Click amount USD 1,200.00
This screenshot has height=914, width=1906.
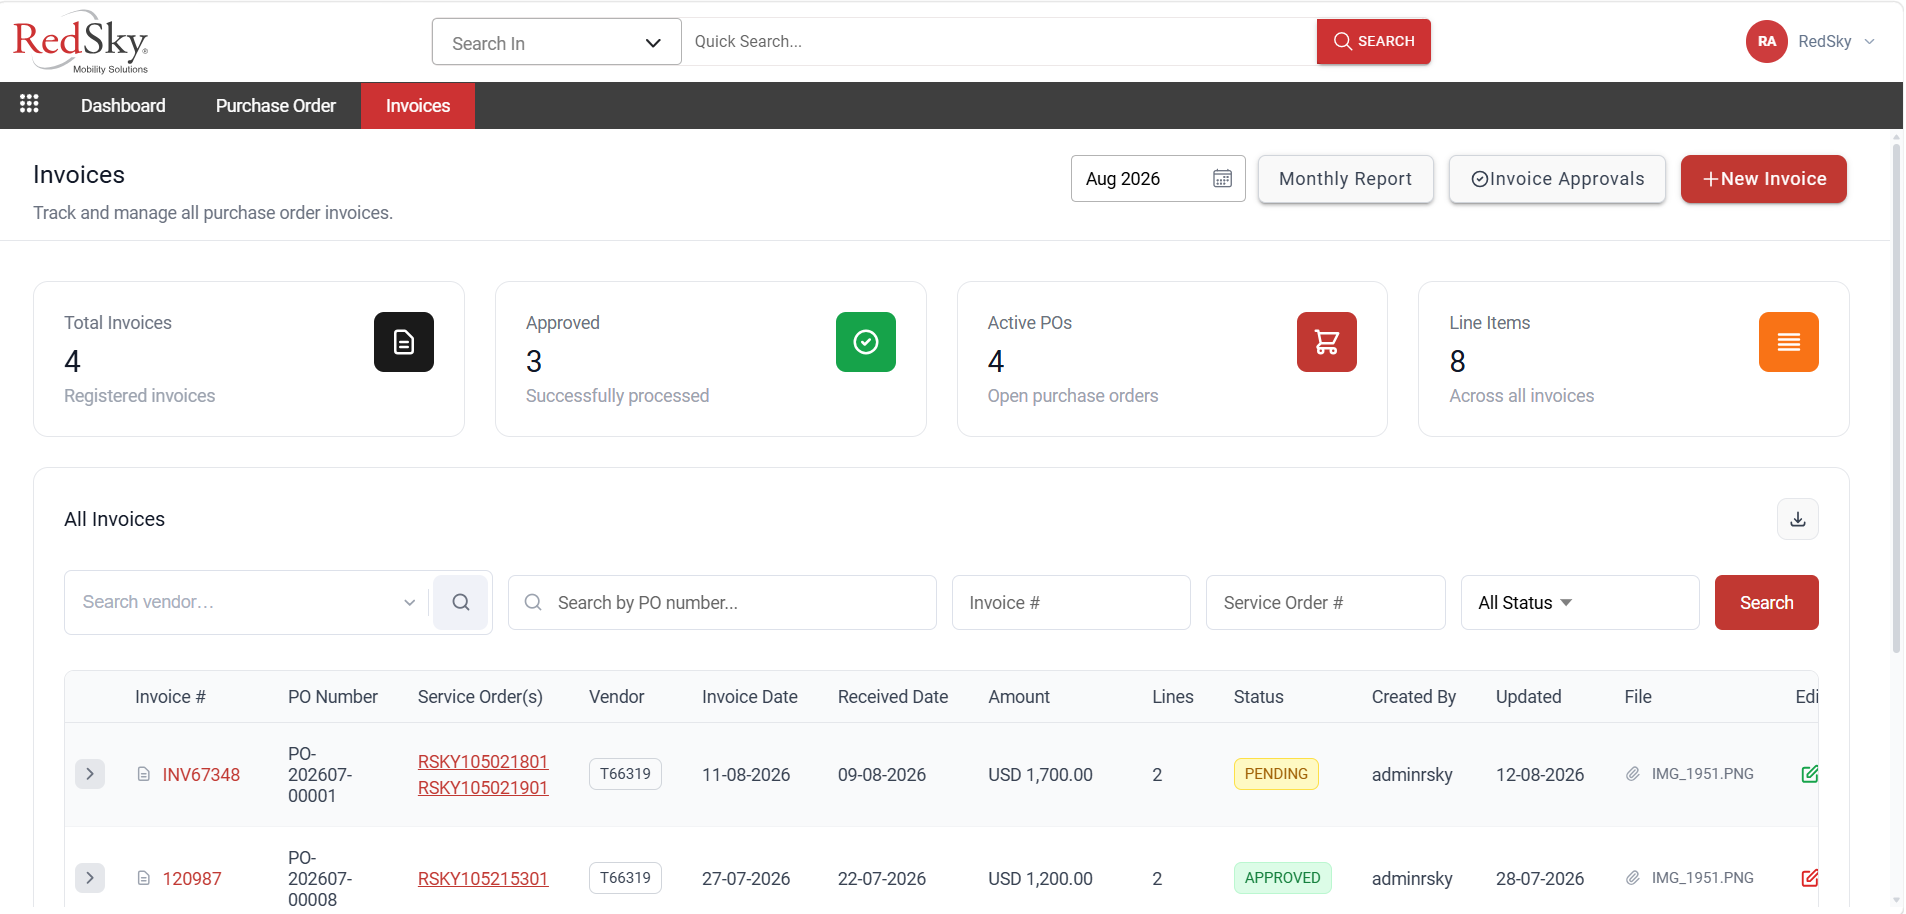pyautogui.click(x=1040, y=879)
